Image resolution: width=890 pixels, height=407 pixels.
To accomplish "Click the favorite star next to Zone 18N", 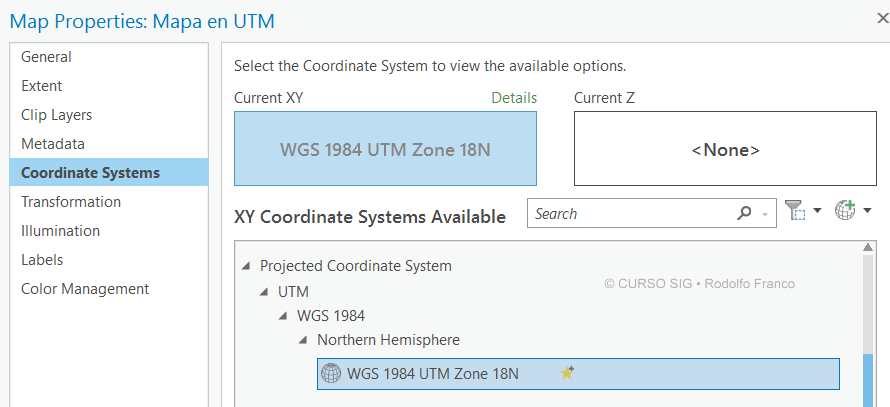I will tap(567, 374).
